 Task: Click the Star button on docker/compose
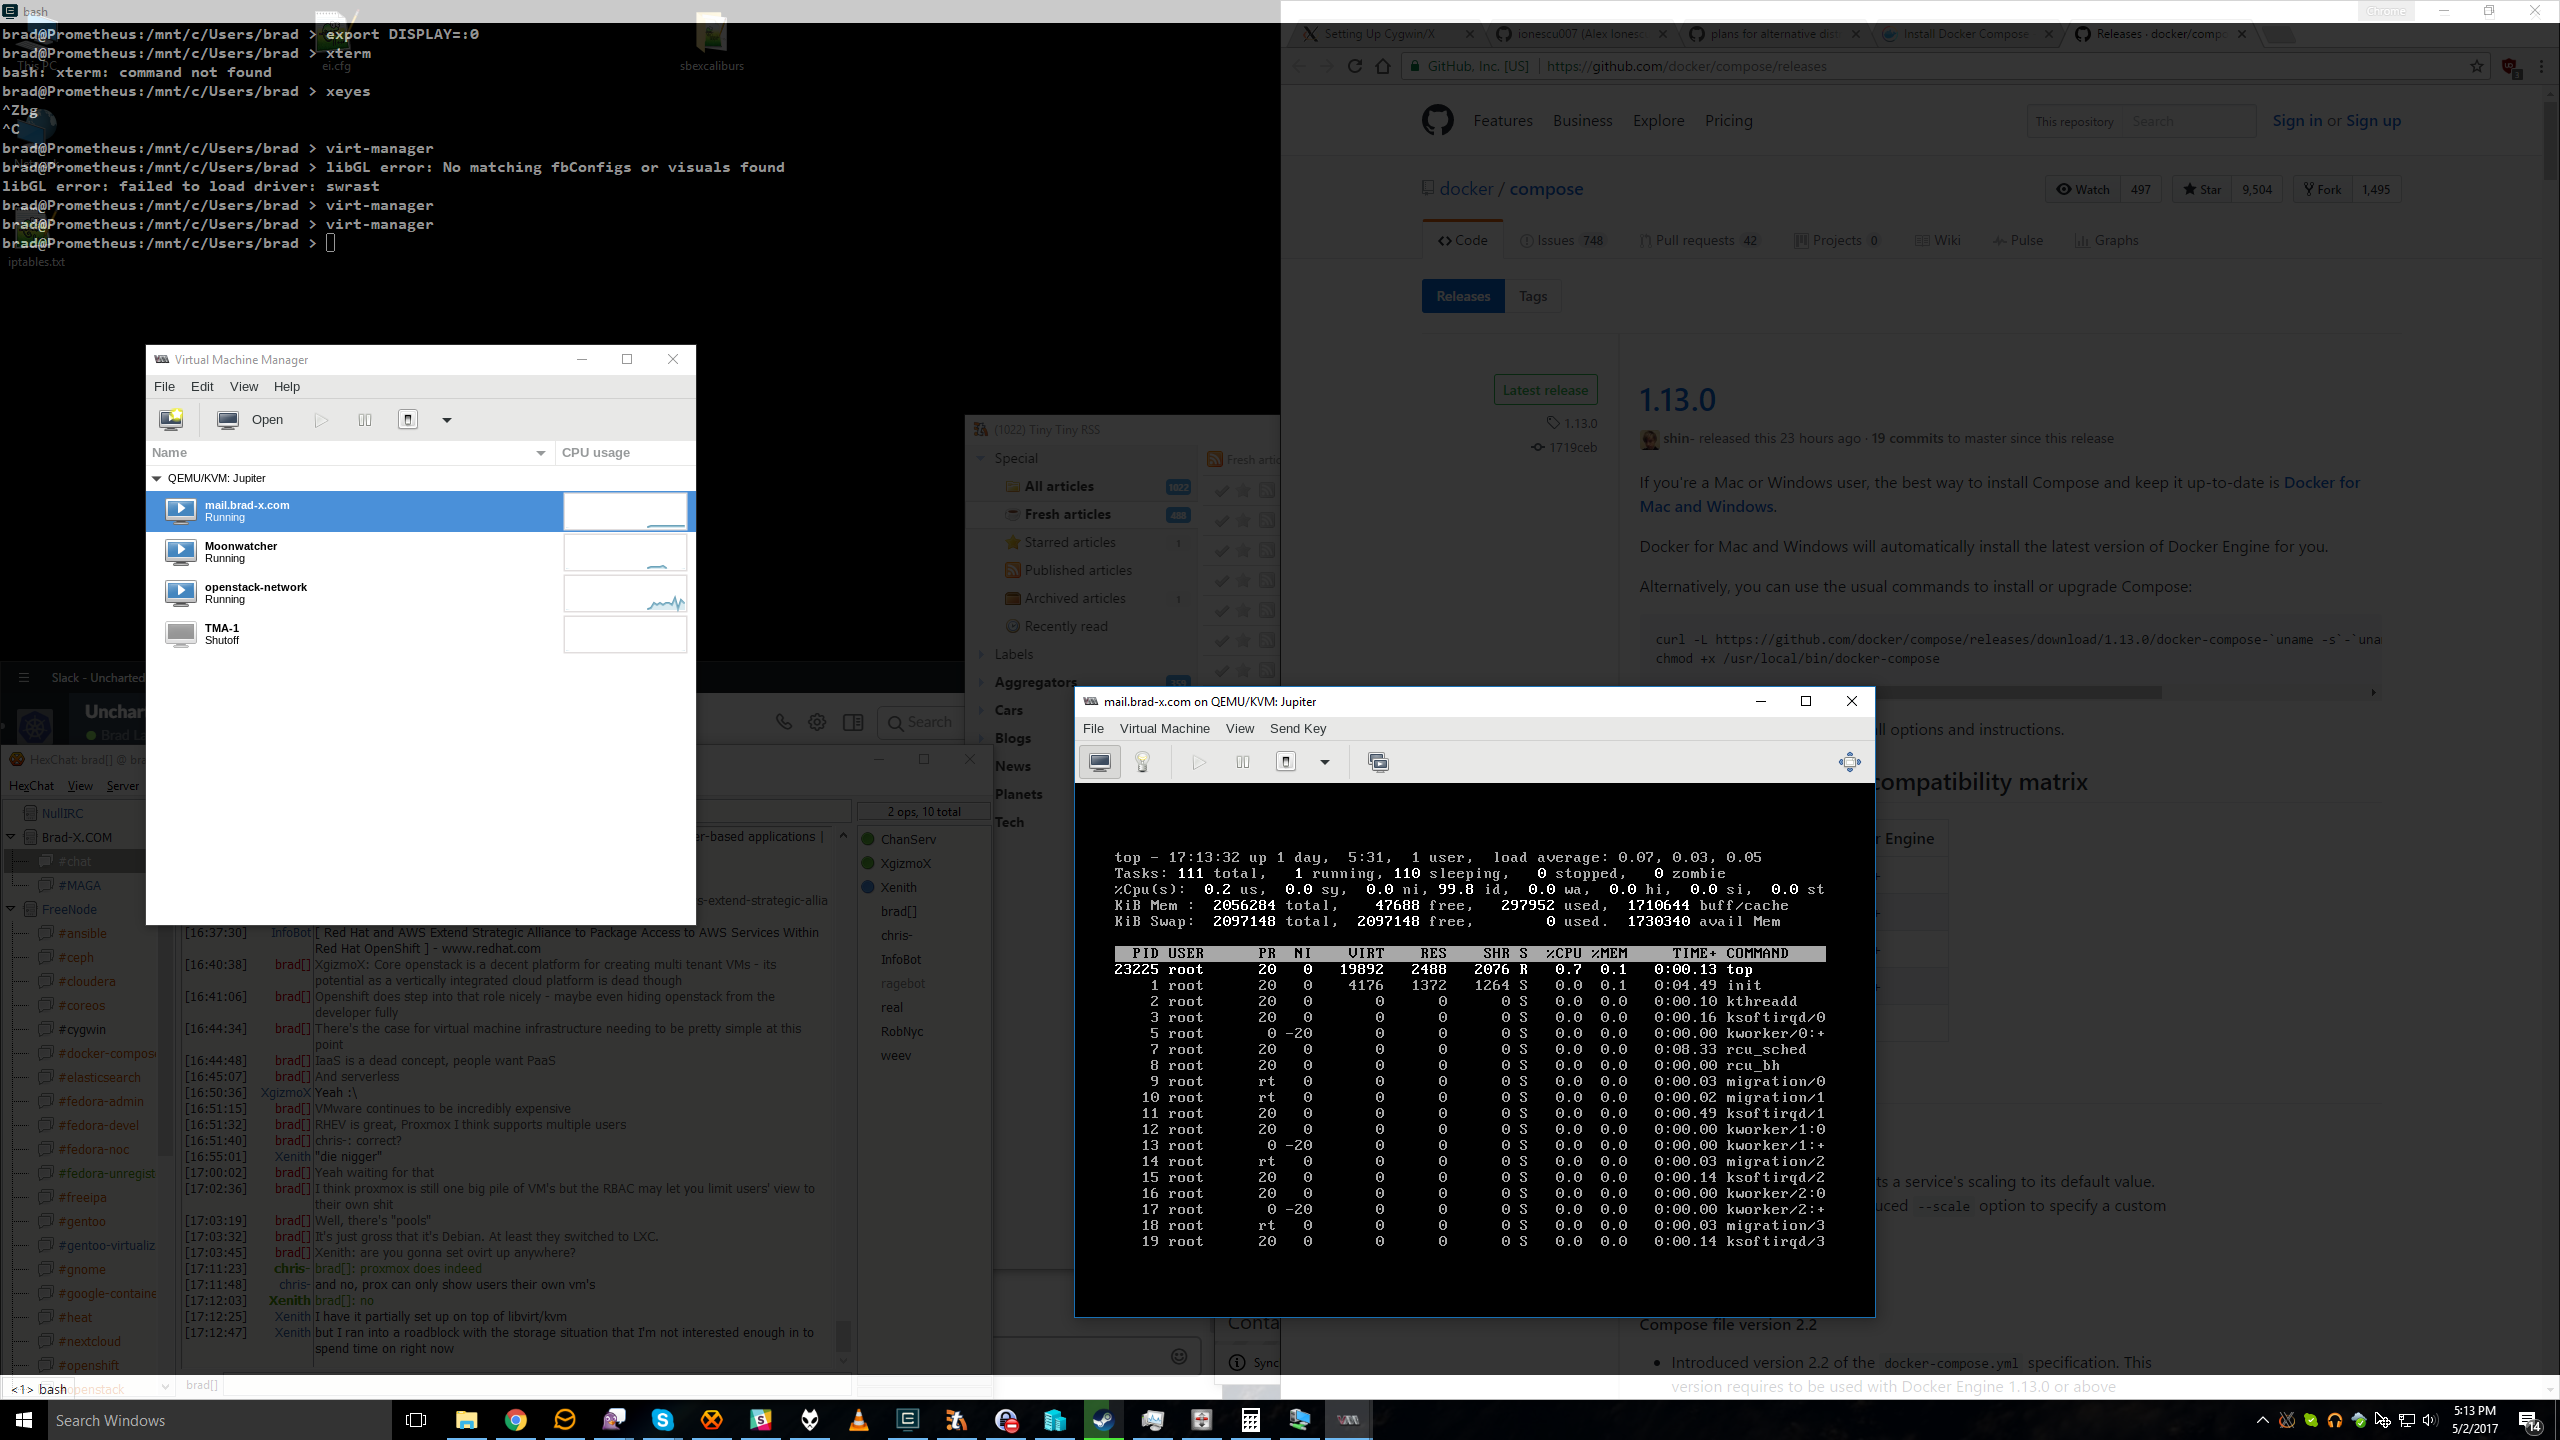click(x=2202, y=189)
